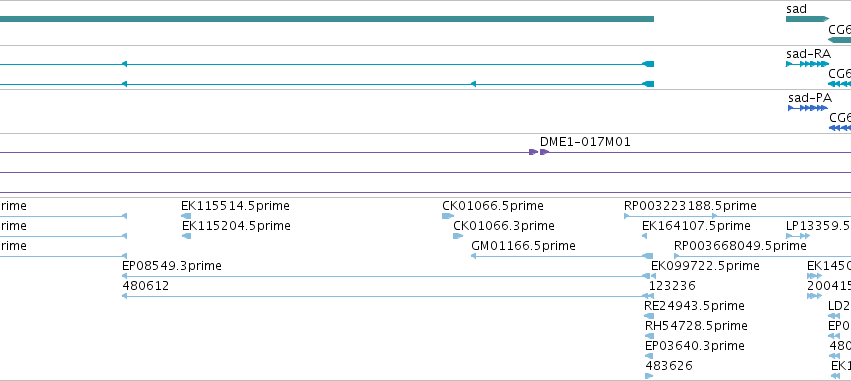The height and width of the screenshot is (381, 851).
Task: Select the EP03640.3prime label
Action: click(695, 346)
